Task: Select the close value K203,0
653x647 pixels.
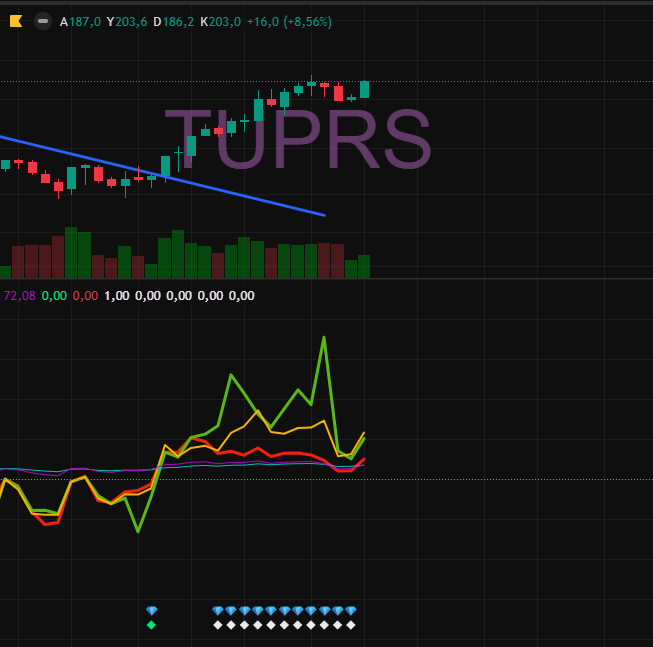Action: 220,22
